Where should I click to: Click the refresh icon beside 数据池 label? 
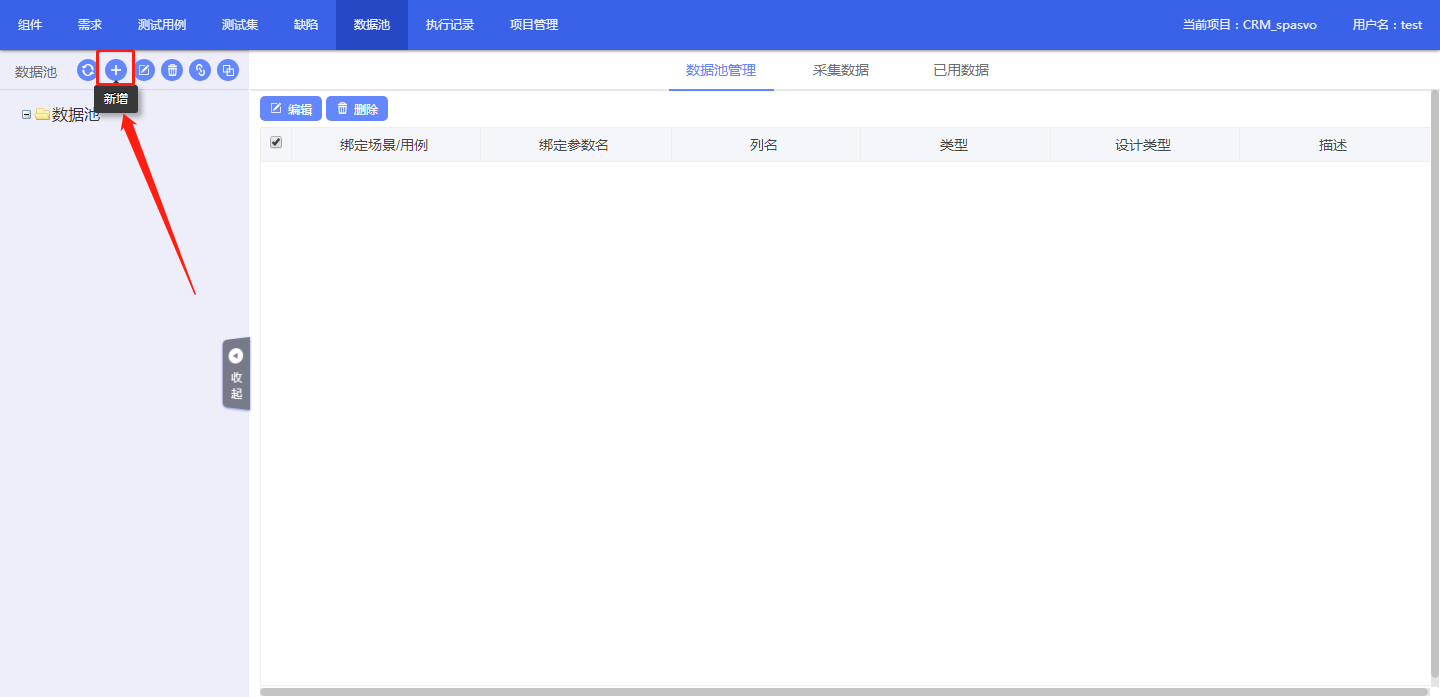coord(88,70)
